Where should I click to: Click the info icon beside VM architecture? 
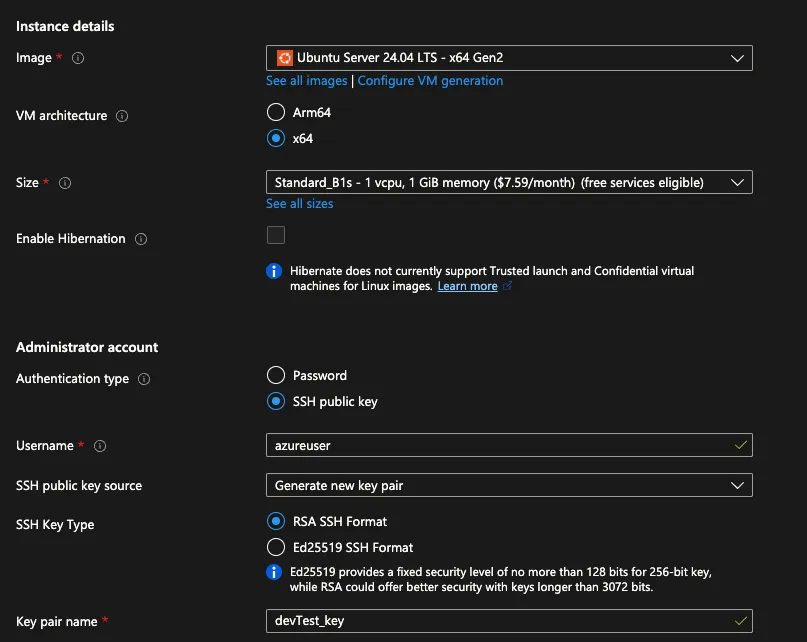pos(122,116)
